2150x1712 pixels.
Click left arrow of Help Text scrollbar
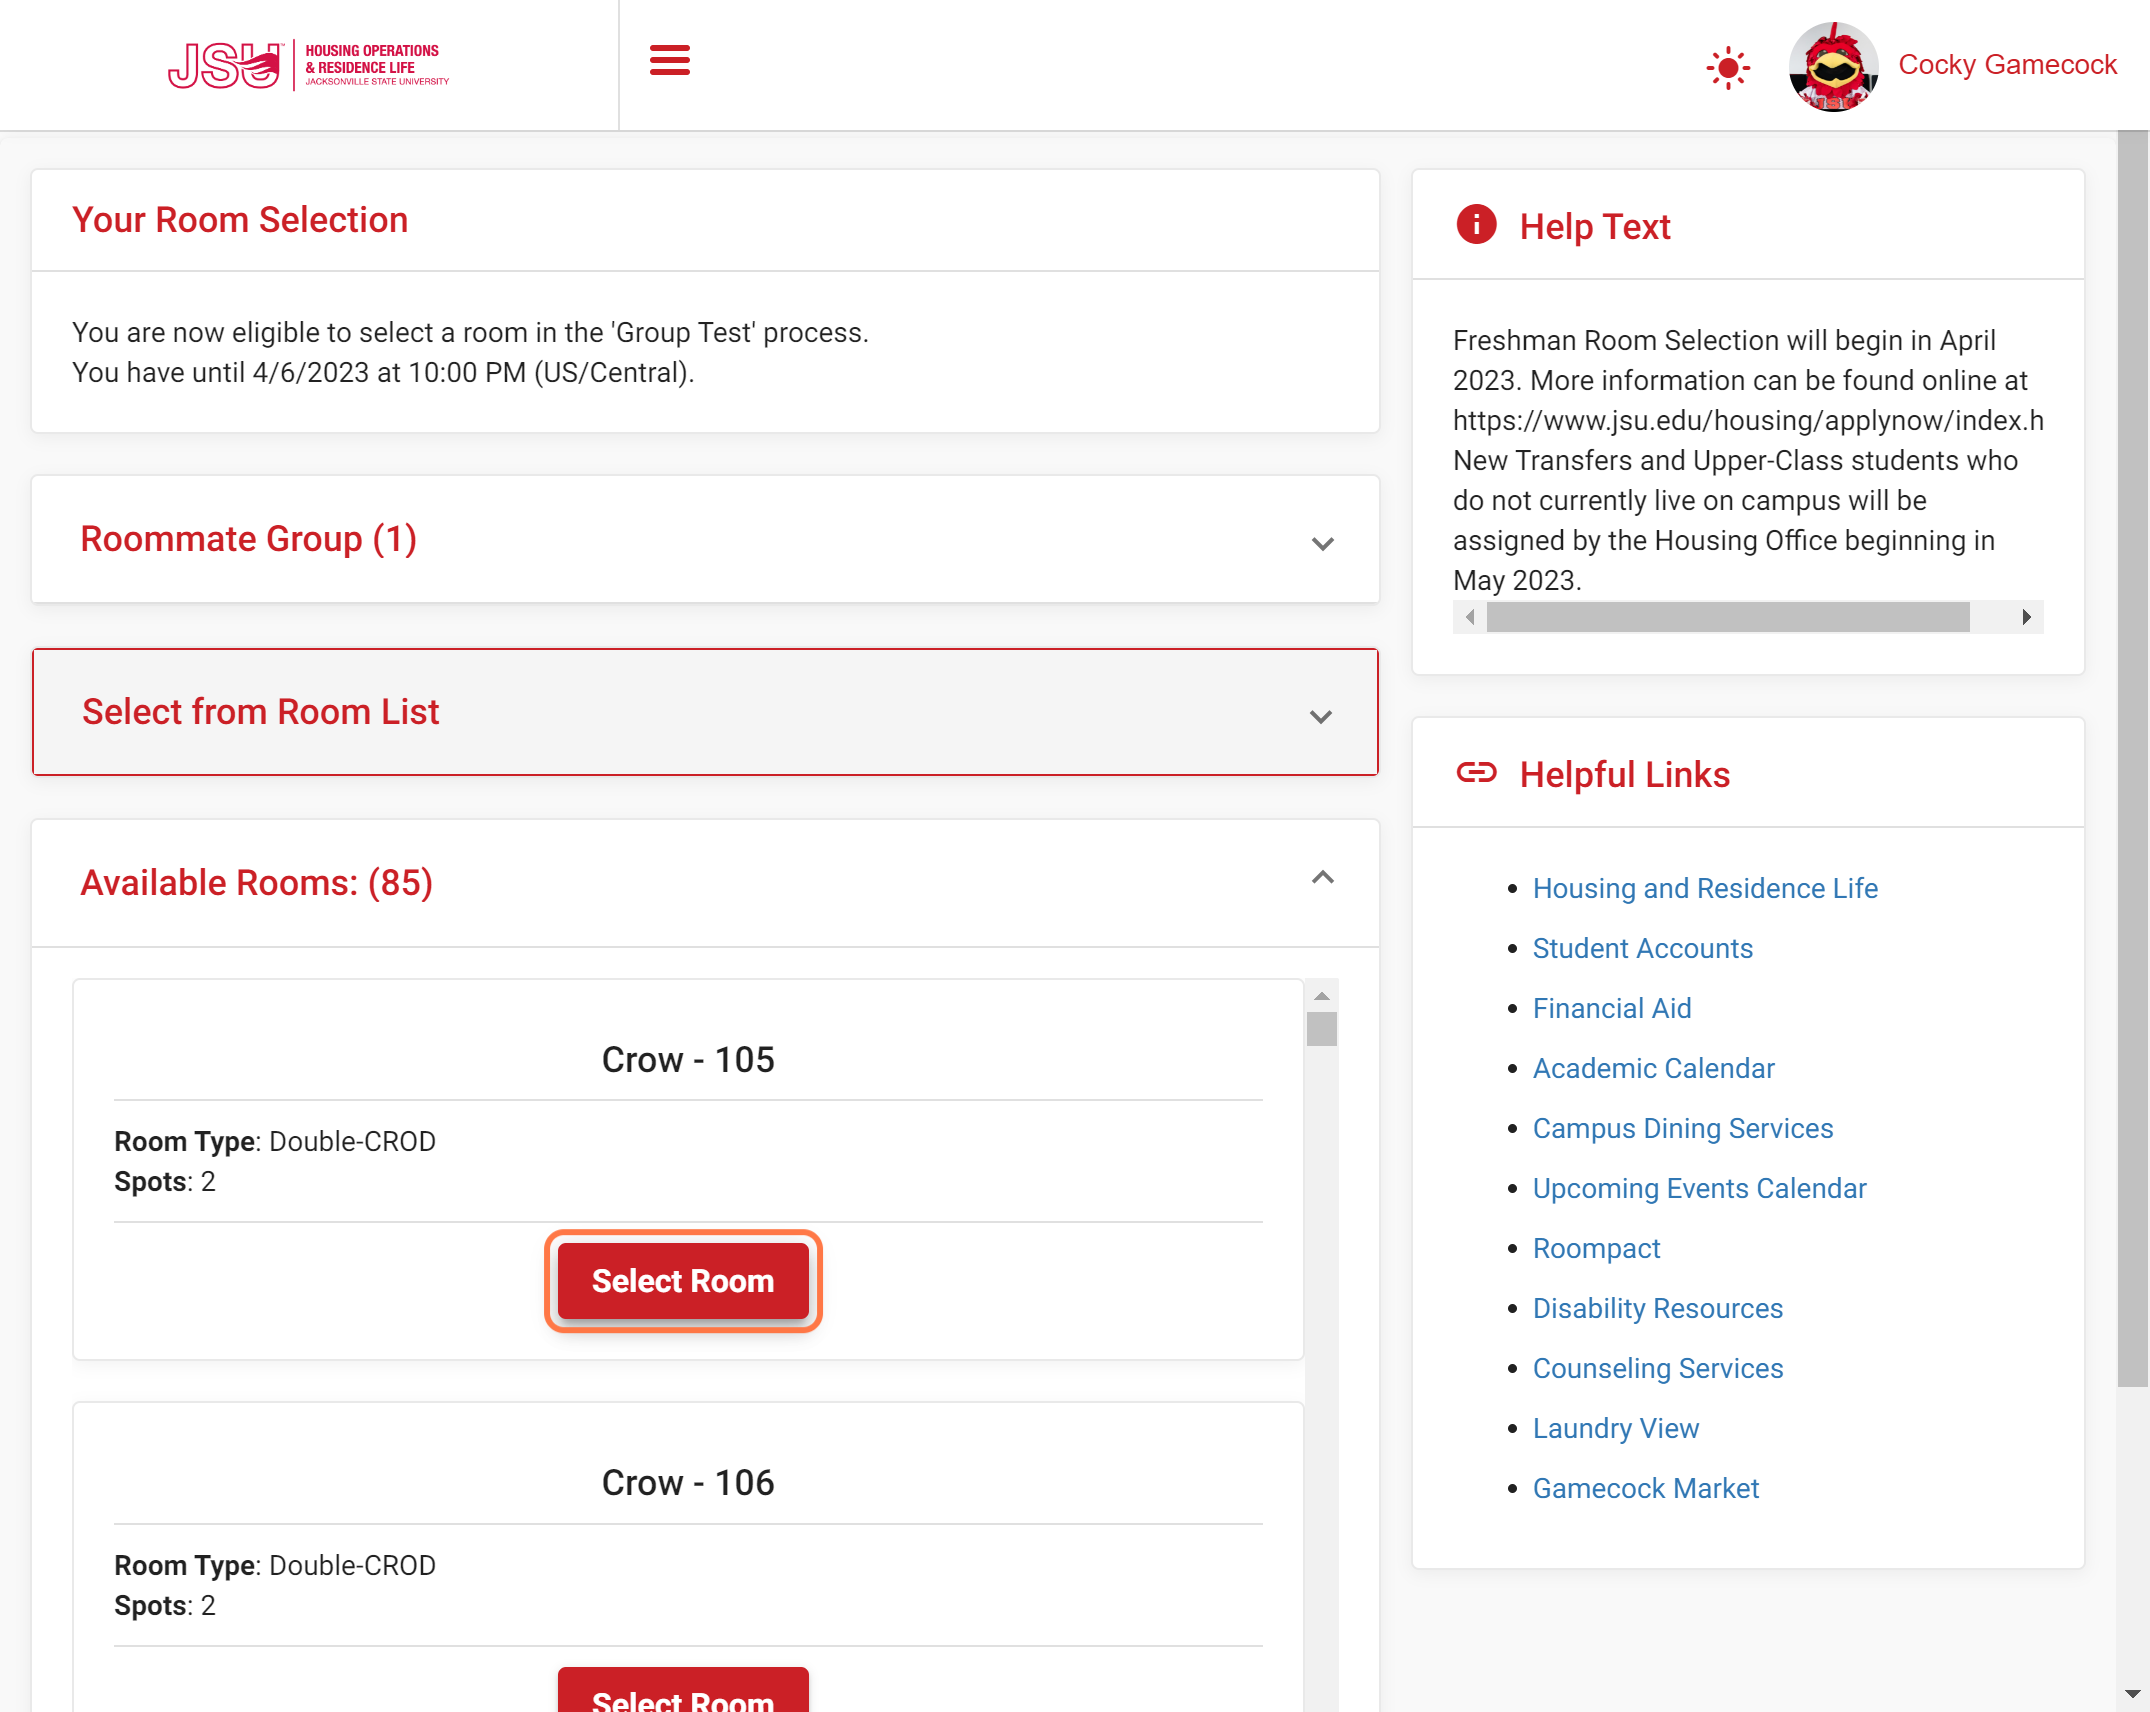pos(1470,617)
